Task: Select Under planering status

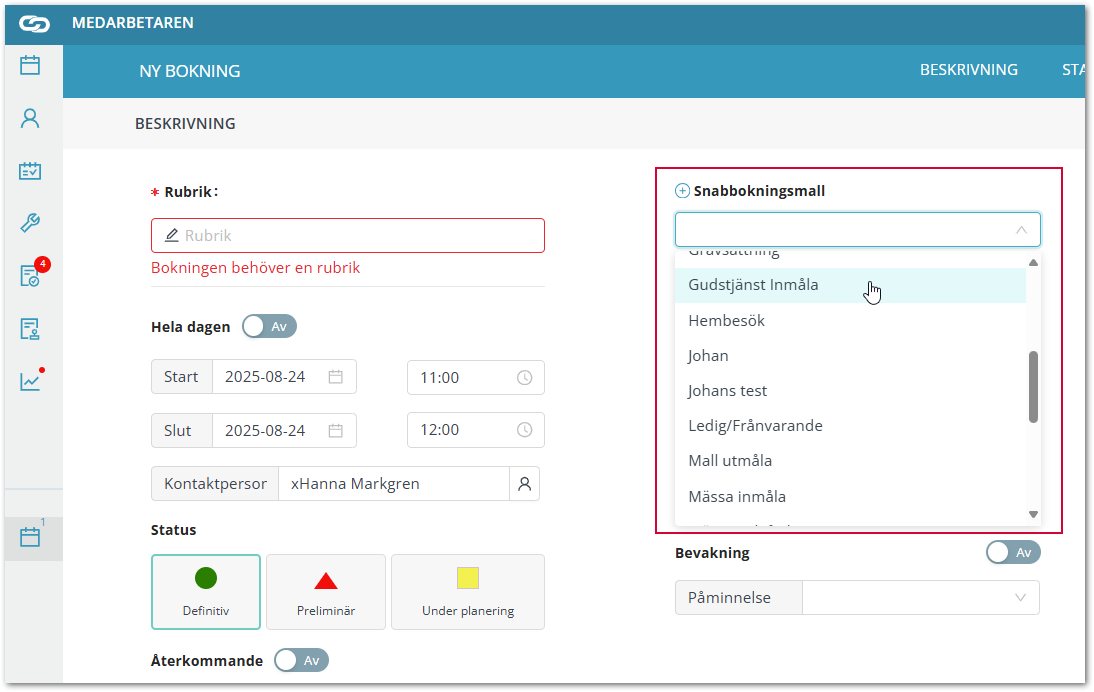Action: point(468,592)
